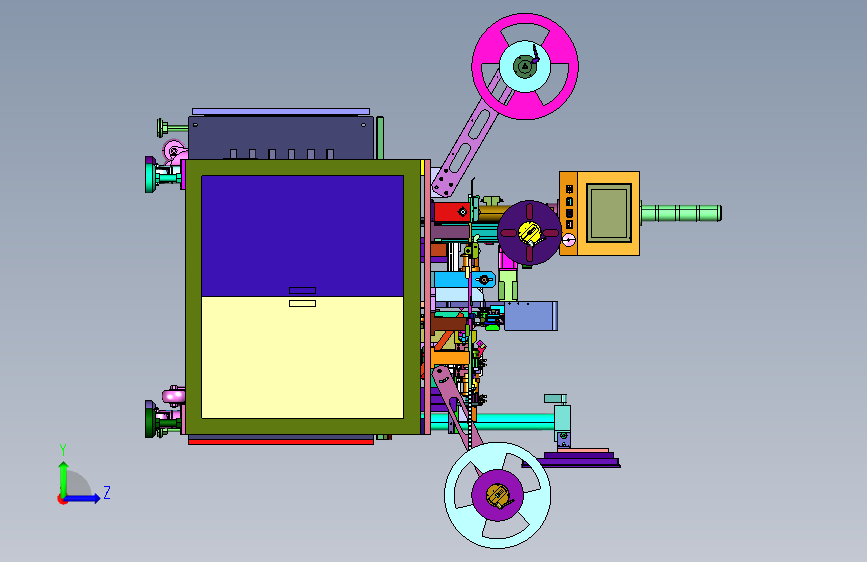Select the small handle on the yellow panel
This screenshot has height=562, width=867.
302,303
